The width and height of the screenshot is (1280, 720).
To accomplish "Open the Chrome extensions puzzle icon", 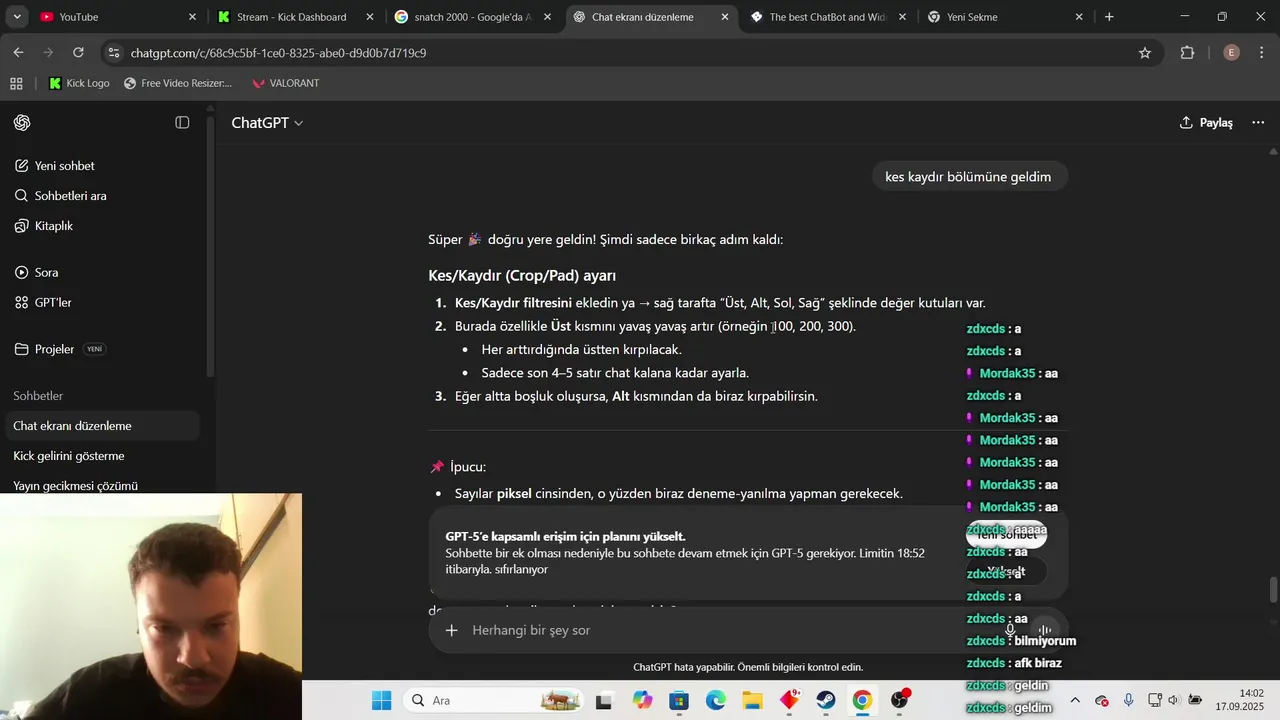I will [1188, 53].
